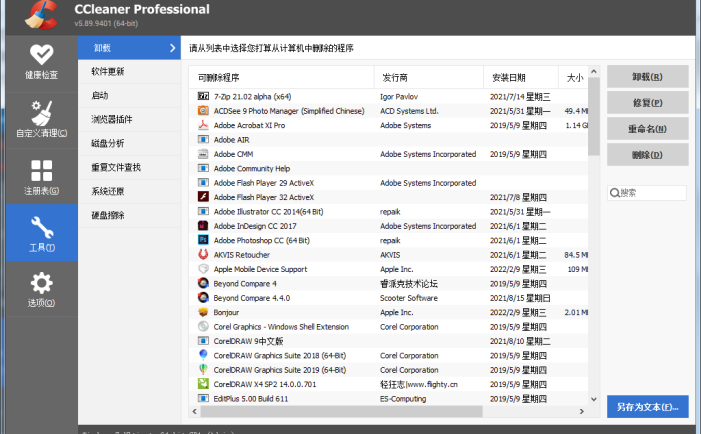701x434 pixels.
Task: Click the Igor Pavlov publisher cell
Action: 399,97
